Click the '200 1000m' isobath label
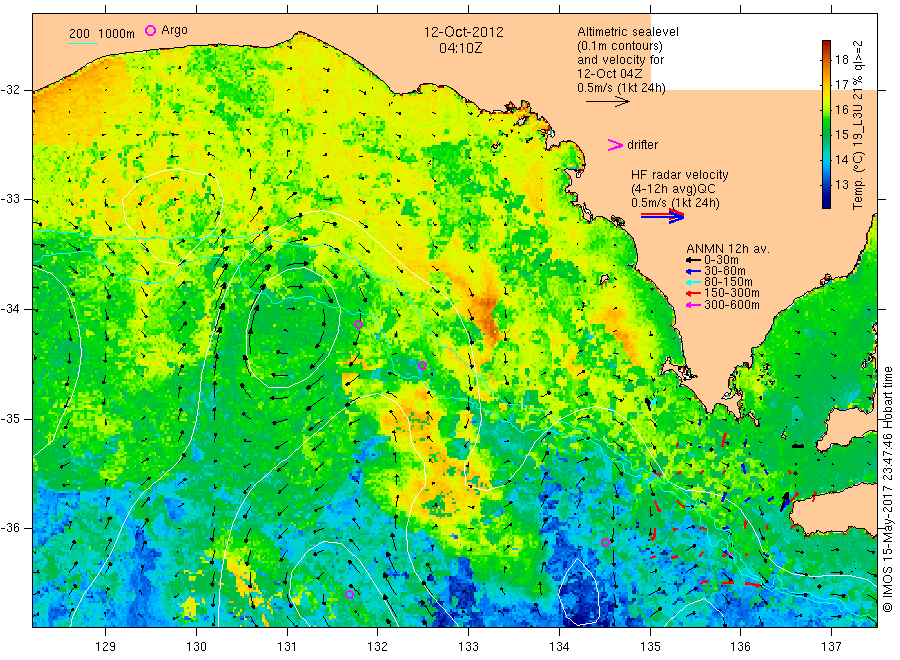The width and height of the screenshot is (900, 660). (102, 34)
